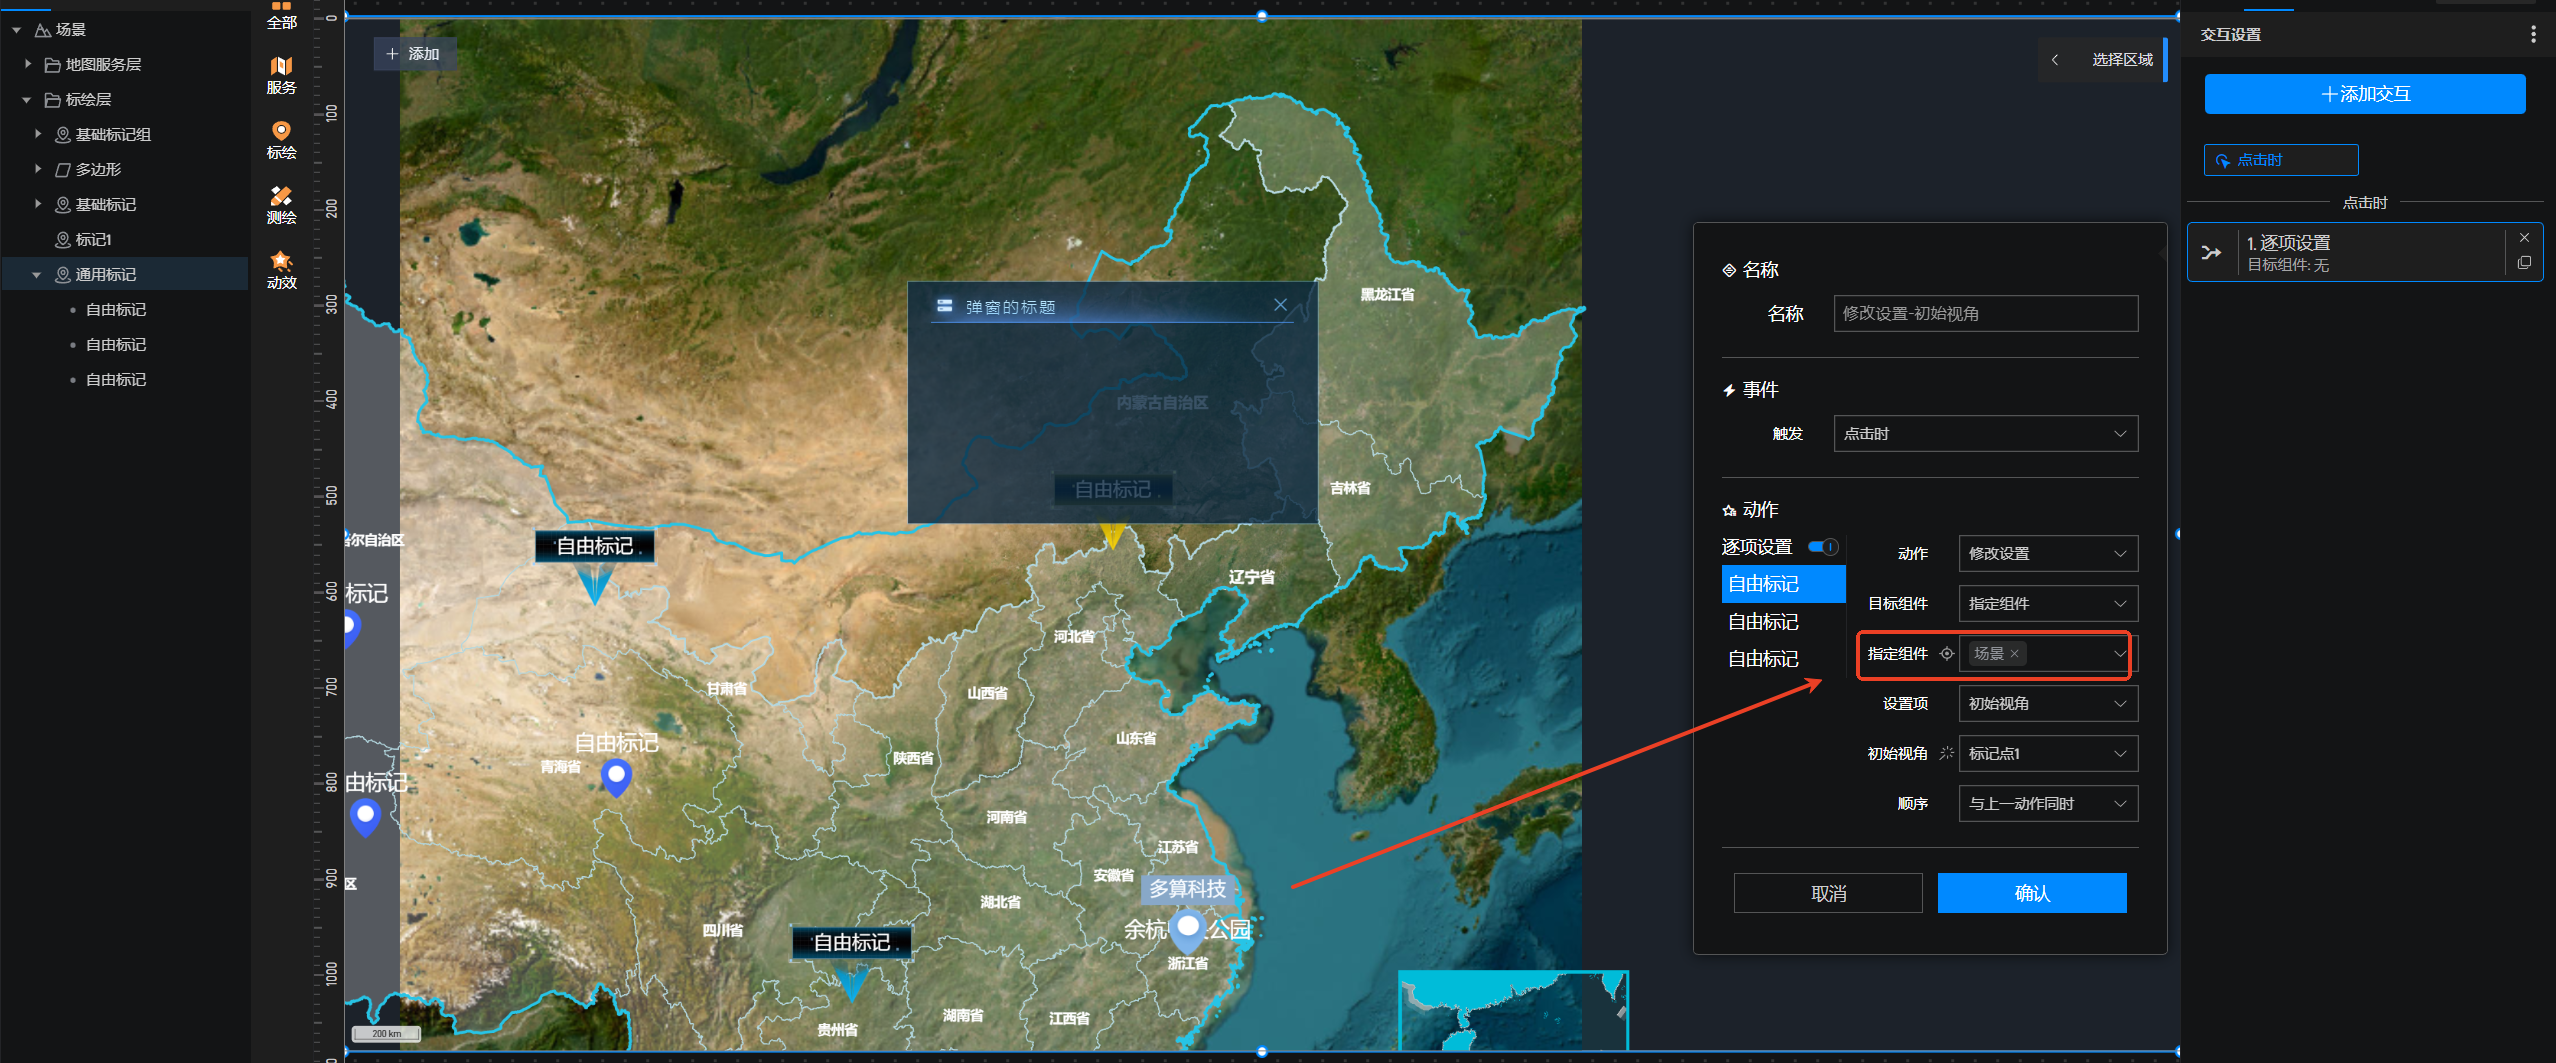Open the 服务 category in the icon sidebar
The image size is (2556, 1063).
coord(281,75)
